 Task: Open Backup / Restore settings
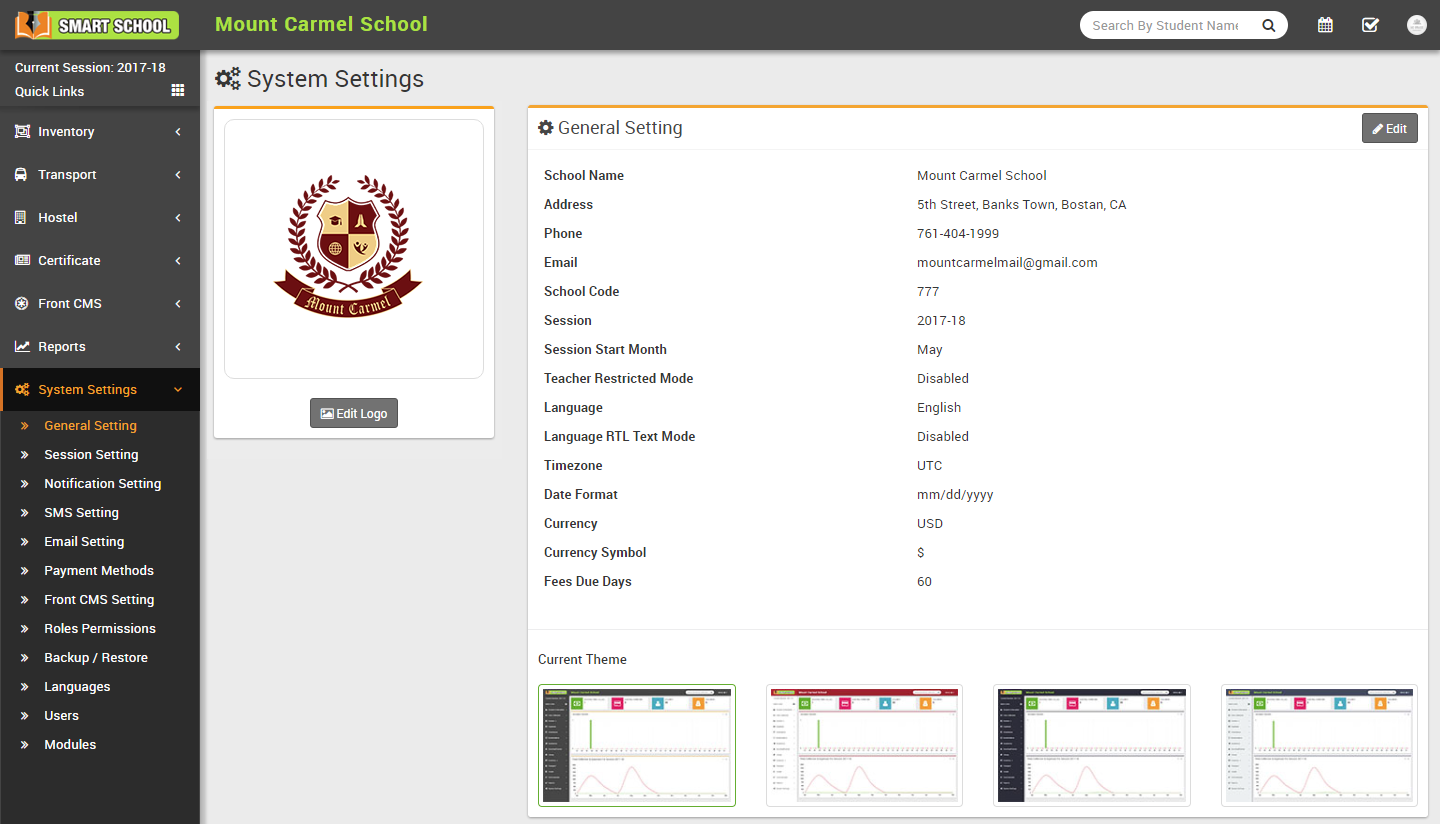(x=96, y=658)
